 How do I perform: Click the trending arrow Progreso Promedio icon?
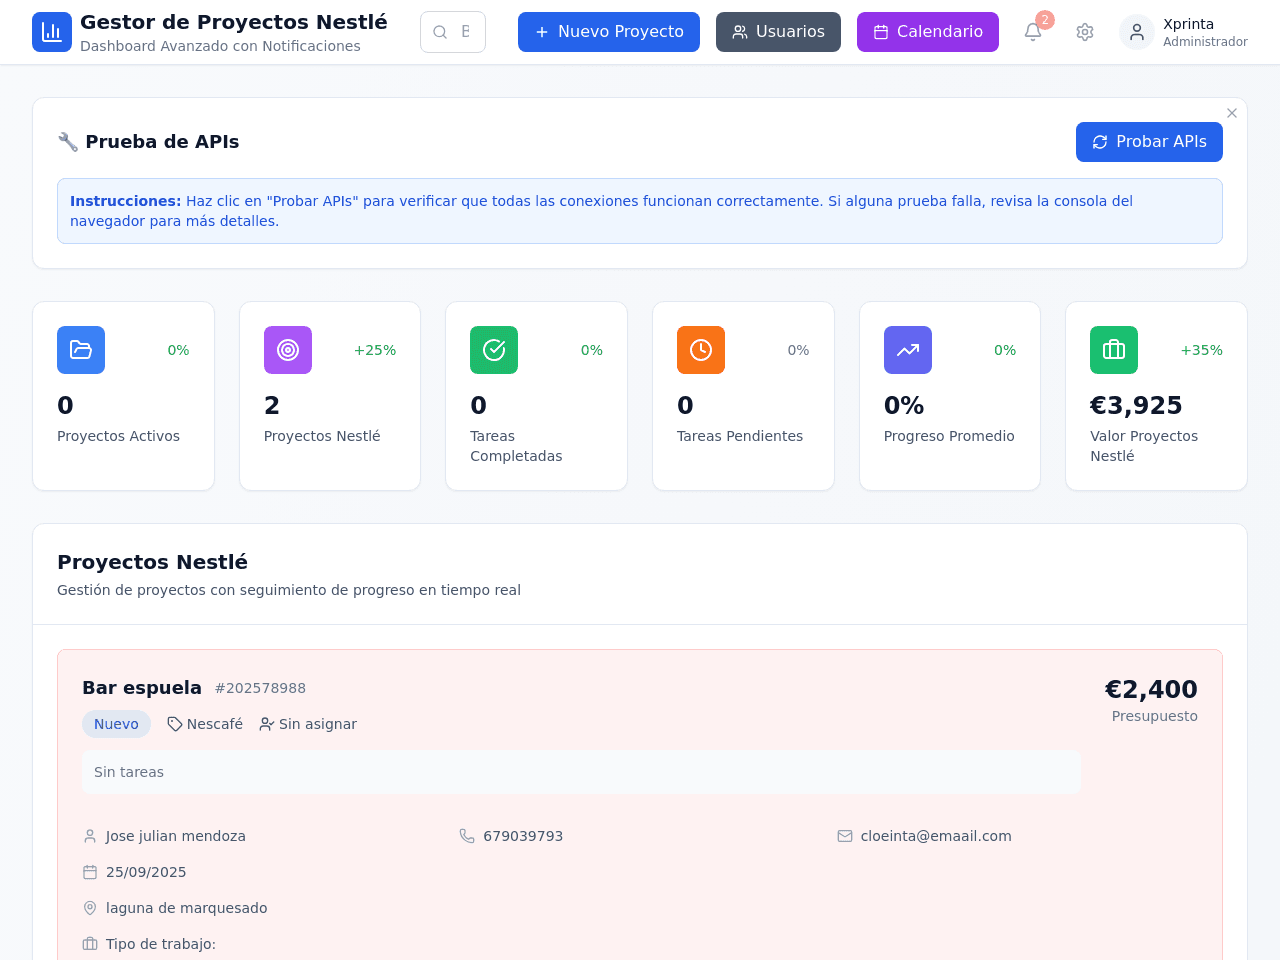click(x=908, y=350)
